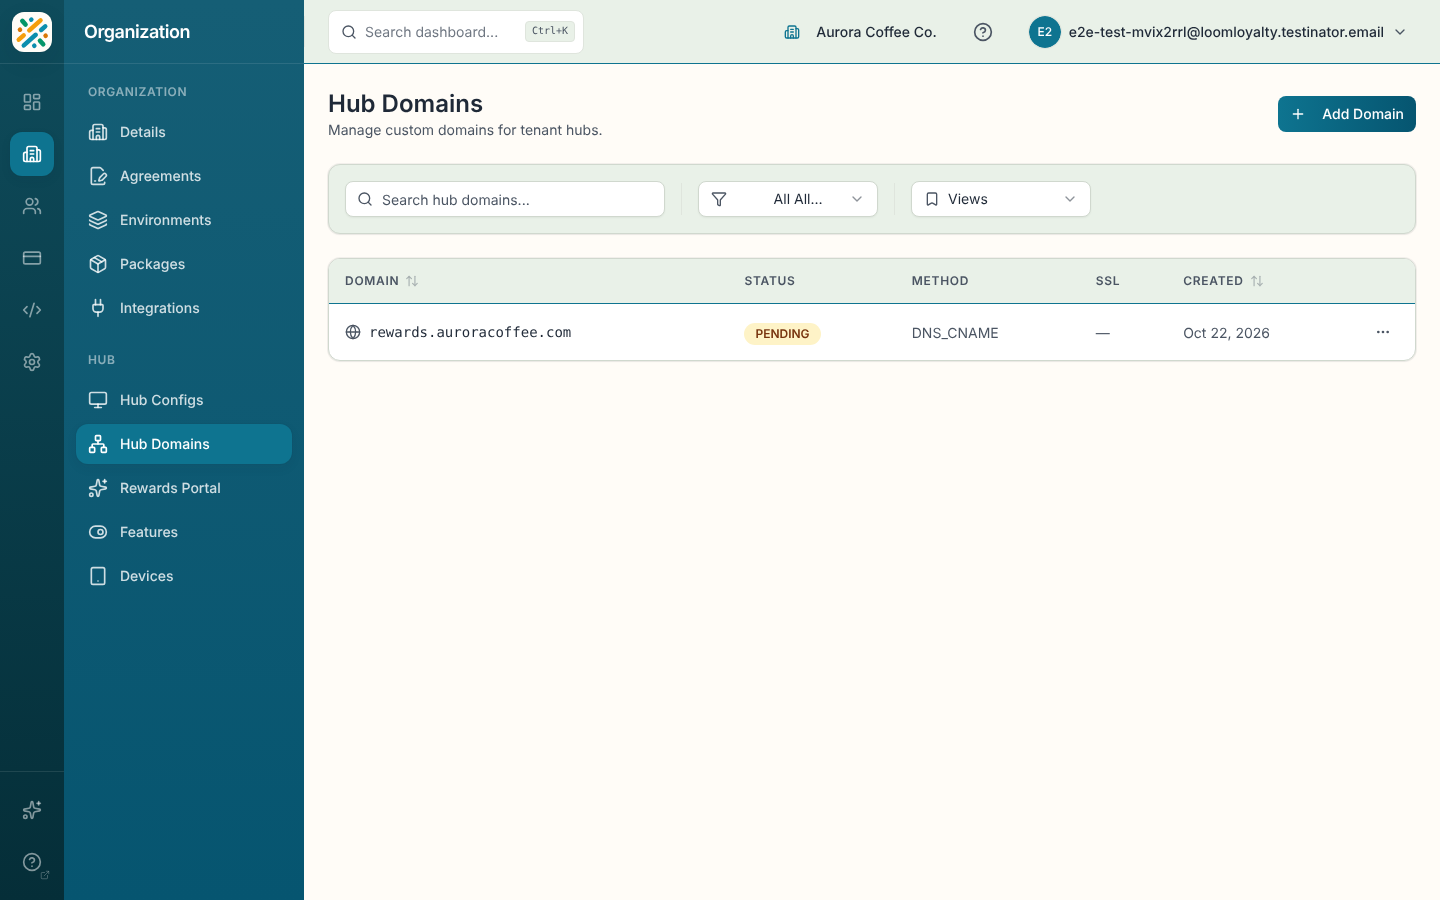1440x900 pixels.
Task: Click the help question mark in header
Action: 983,32
